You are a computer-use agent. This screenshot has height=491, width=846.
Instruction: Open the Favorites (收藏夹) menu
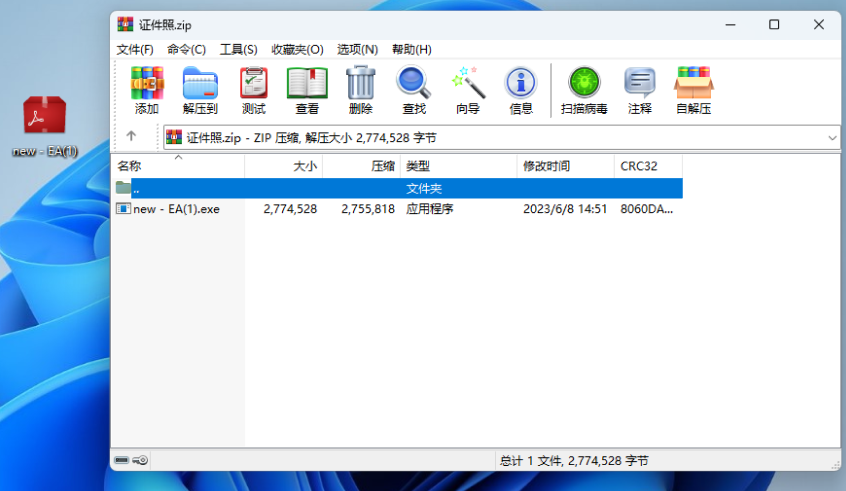[x=297, y=50]
